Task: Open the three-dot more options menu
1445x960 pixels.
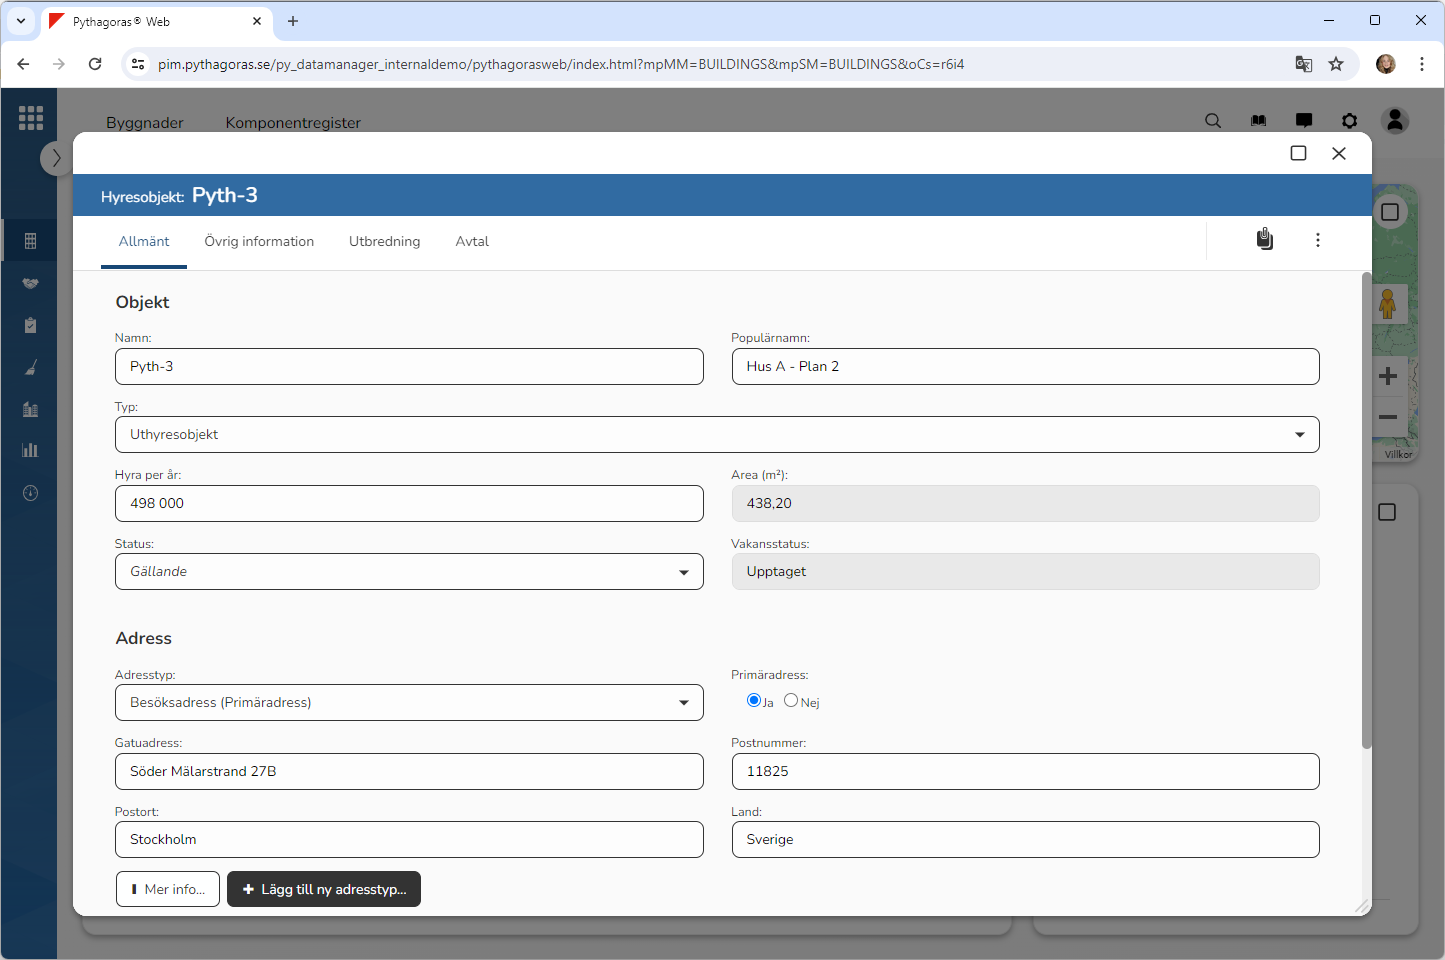Action: coord(1318,240)
